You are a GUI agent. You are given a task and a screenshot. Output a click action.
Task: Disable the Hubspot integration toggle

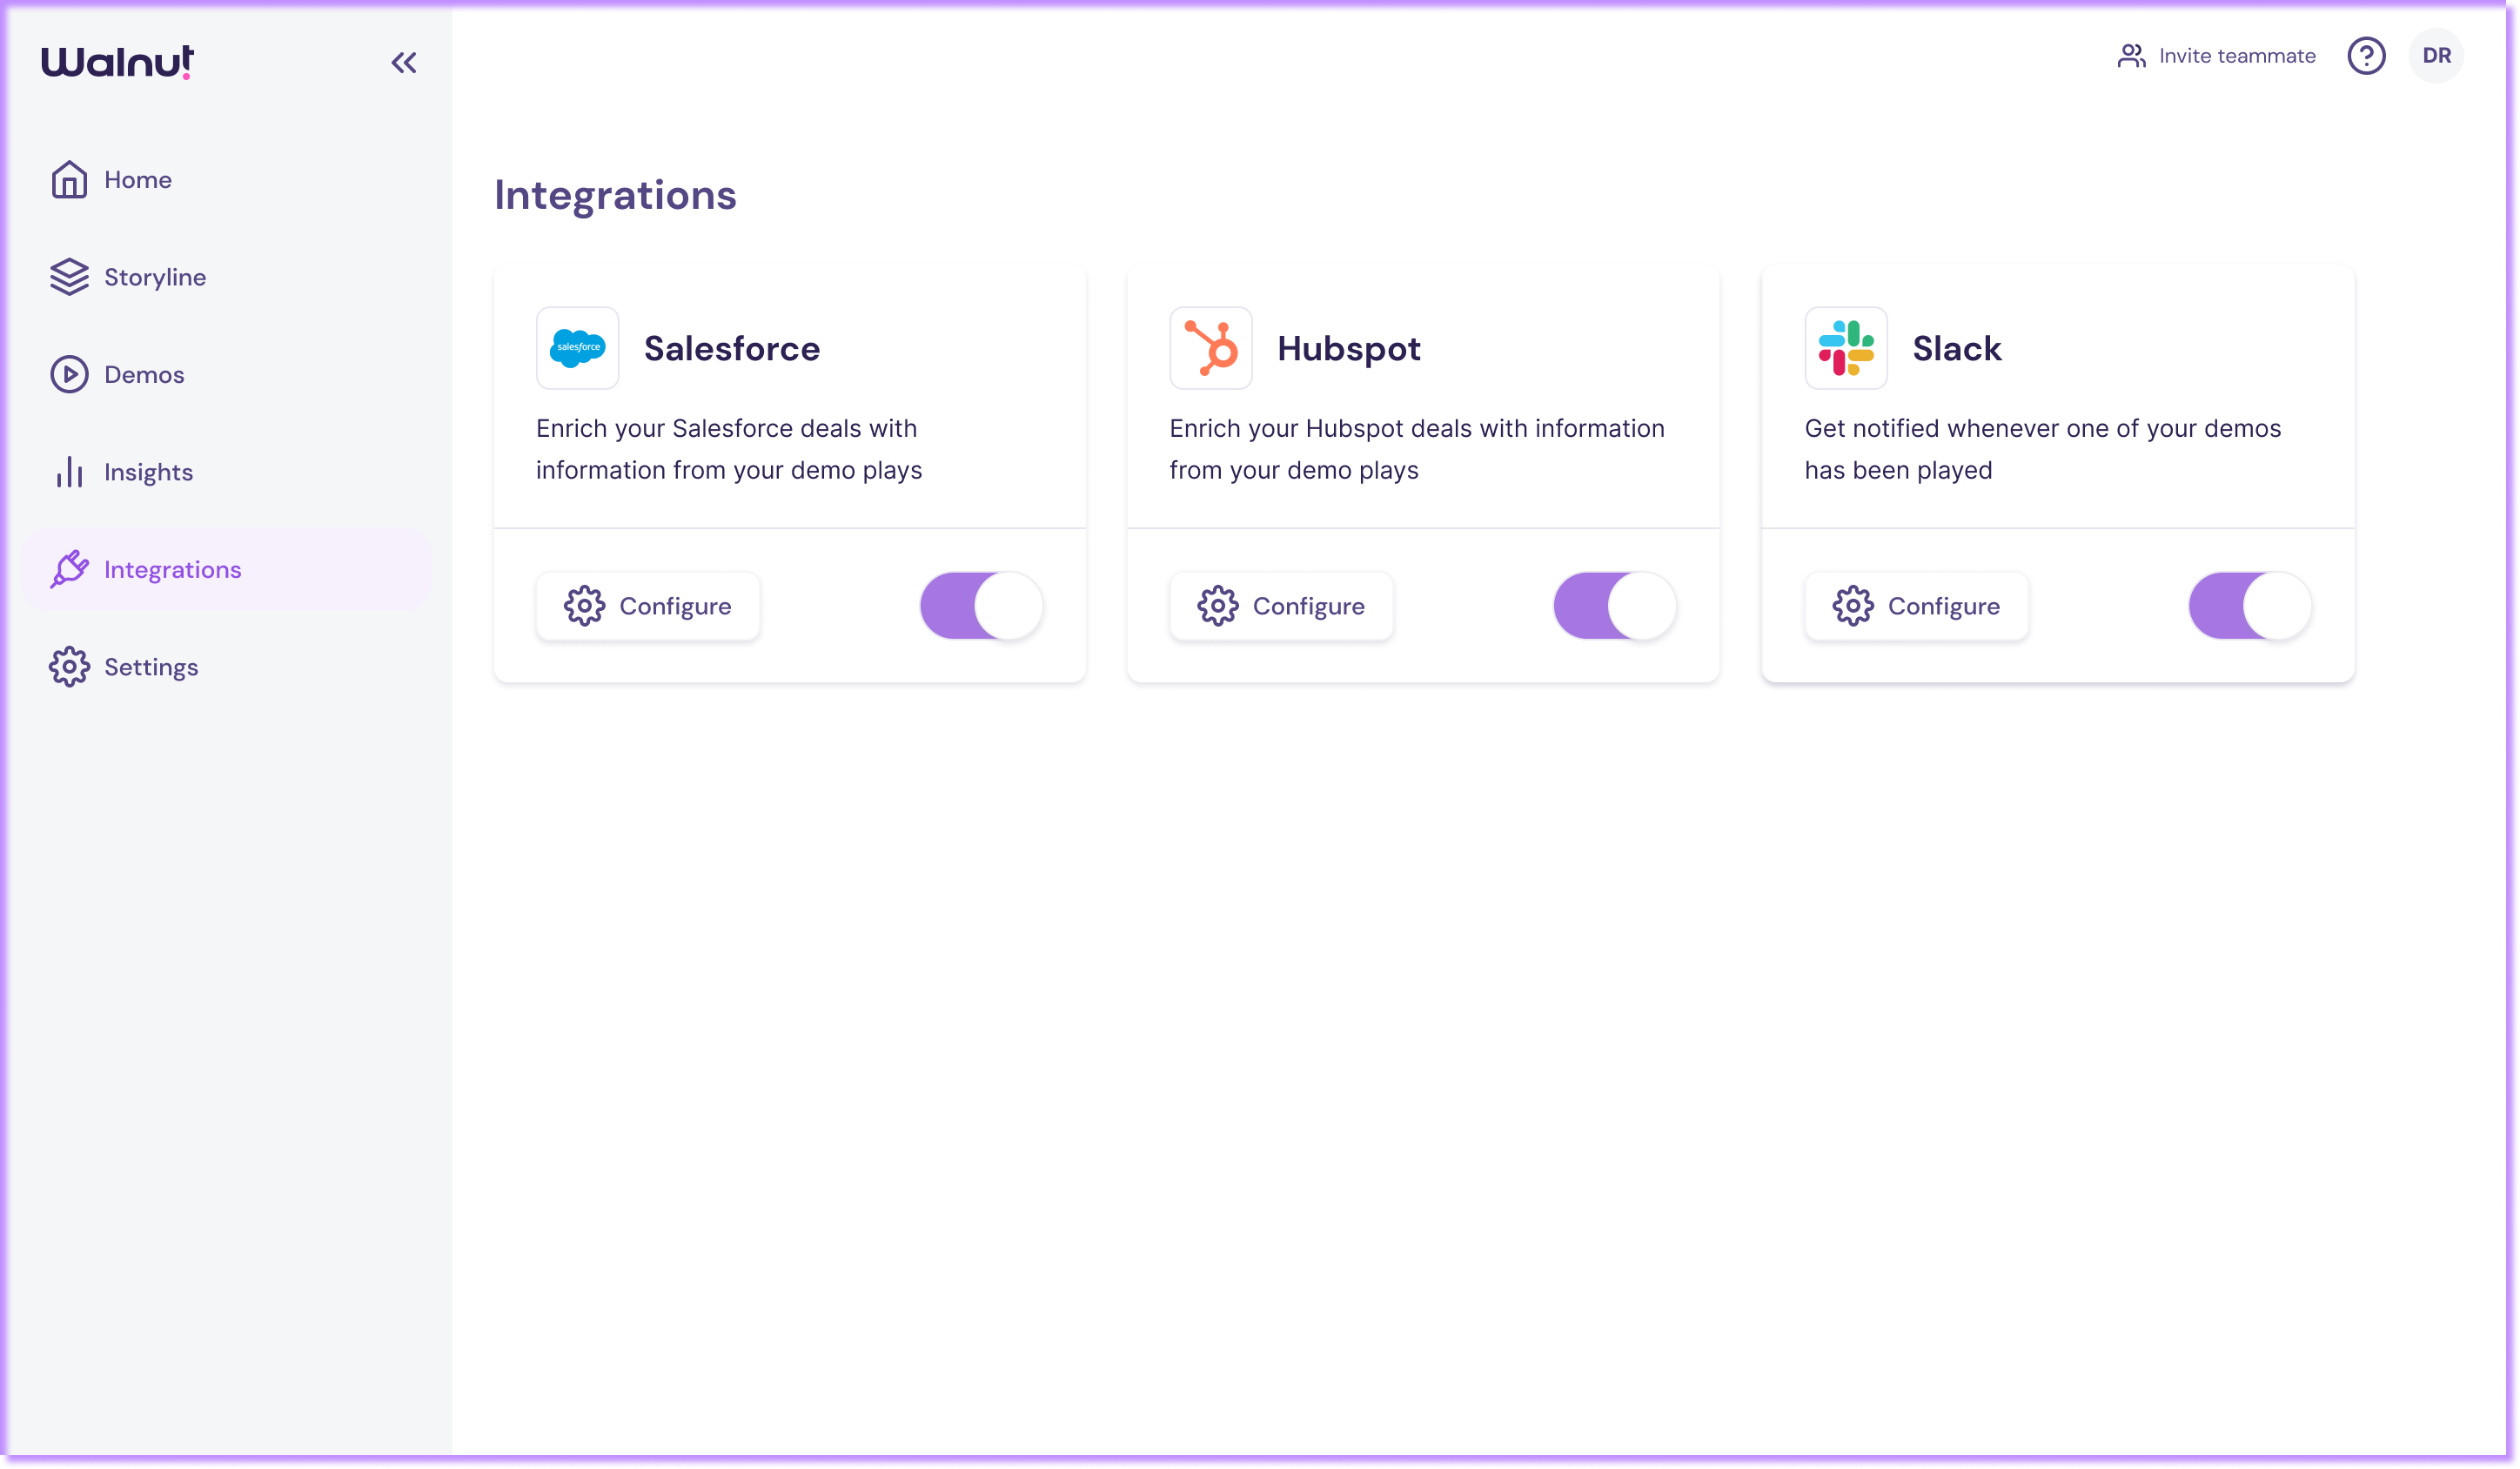click(1614, 606)
